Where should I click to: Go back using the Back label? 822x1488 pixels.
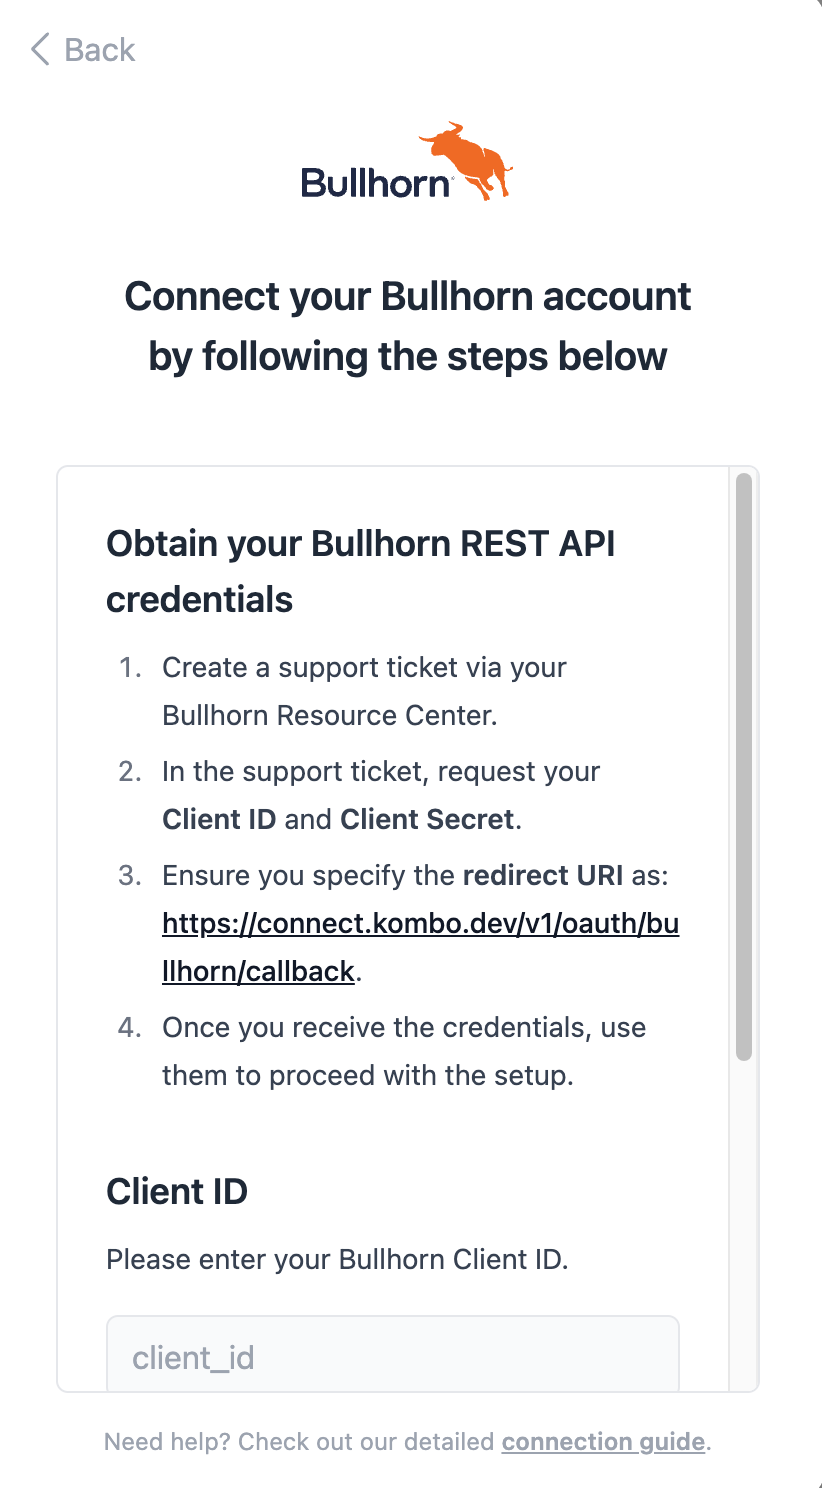[x=99, y=49]
